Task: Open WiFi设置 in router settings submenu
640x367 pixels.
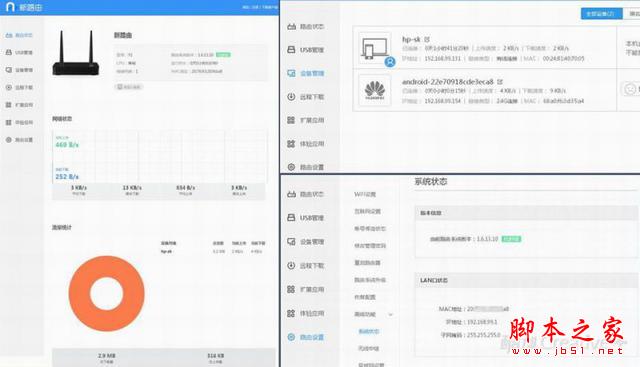Action: point(365,194)
